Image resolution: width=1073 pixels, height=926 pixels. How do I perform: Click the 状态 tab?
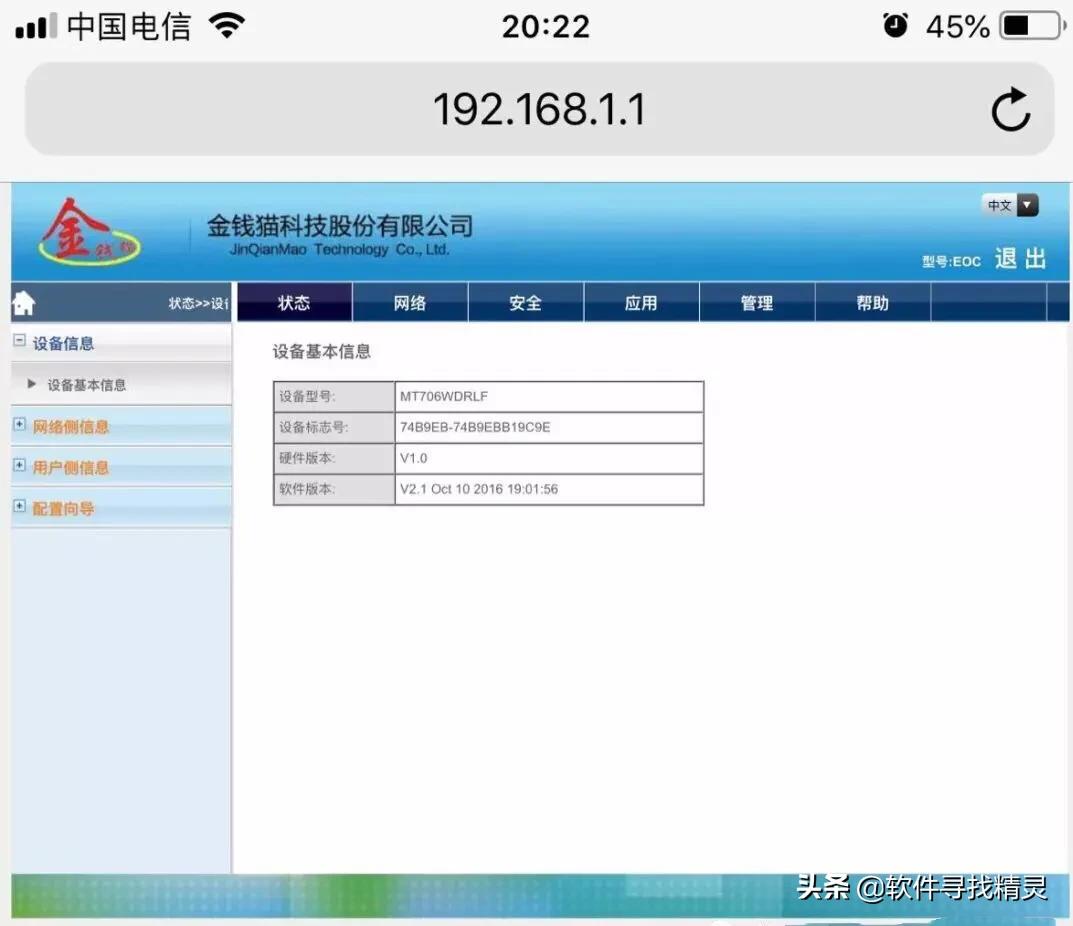point(294,301)
